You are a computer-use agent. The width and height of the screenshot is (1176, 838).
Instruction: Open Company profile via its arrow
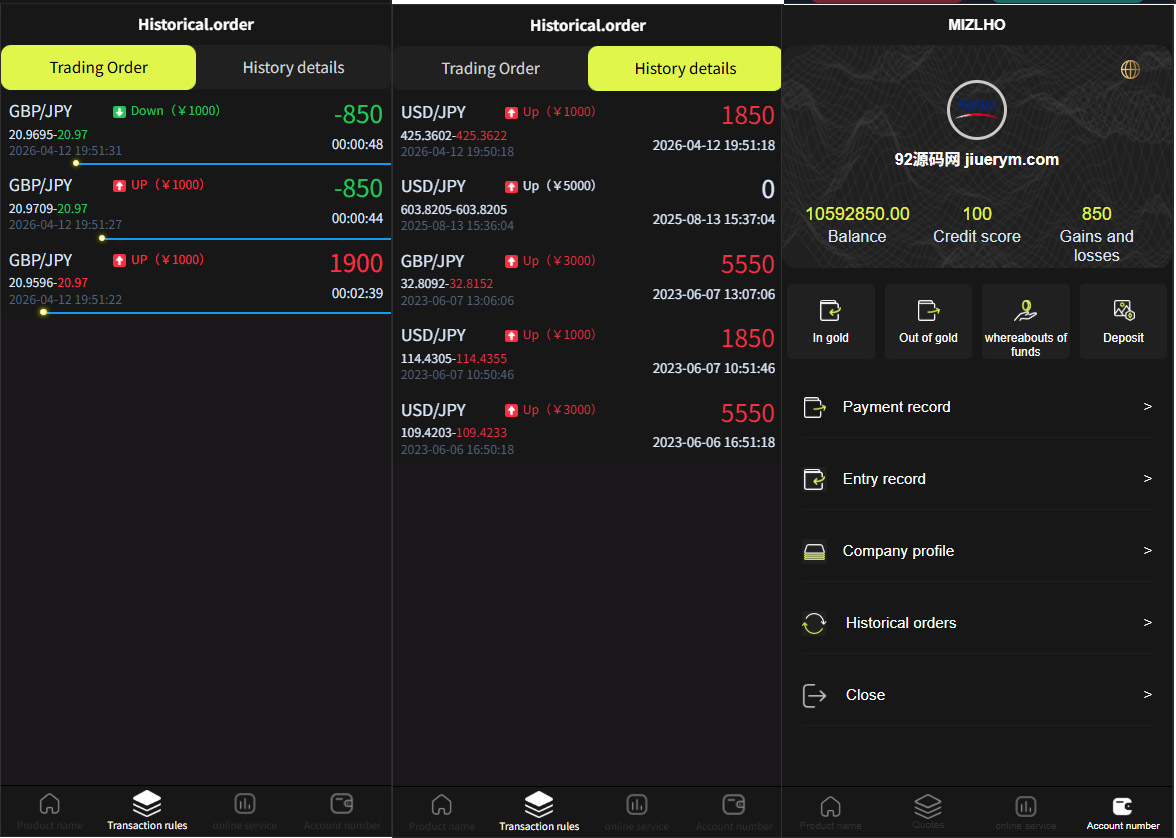(x=1148, y=551)
